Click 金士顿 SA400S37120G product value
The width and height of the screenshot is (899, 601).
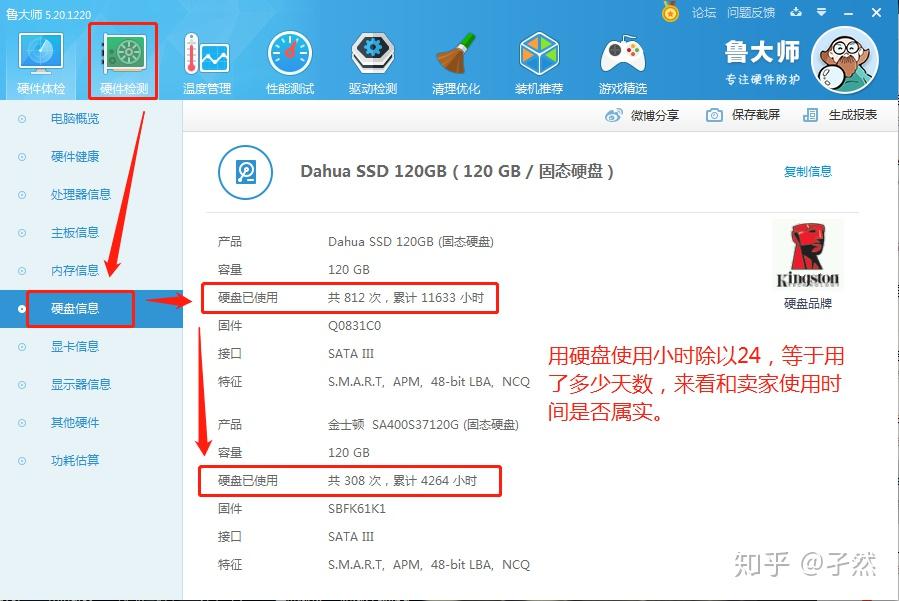tap(423, 425)
